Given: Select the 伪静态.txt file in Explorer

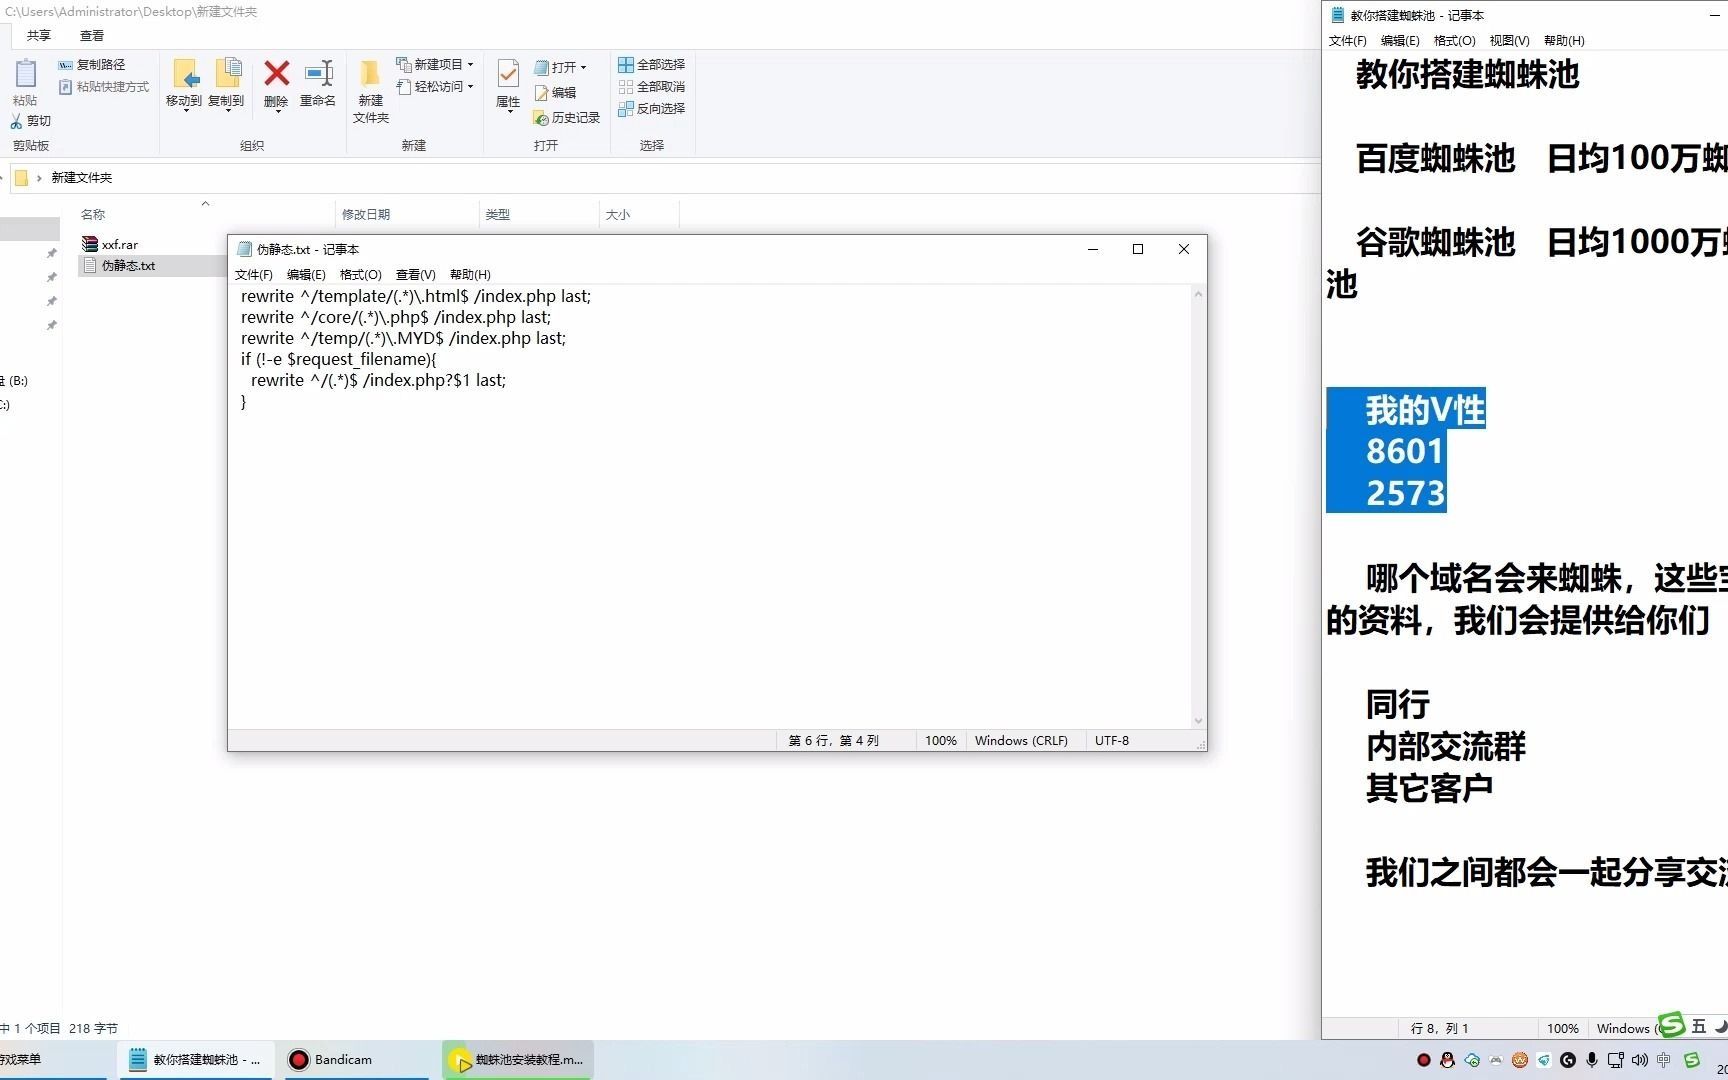Looking at the screenshot, I should pos(119,265).
